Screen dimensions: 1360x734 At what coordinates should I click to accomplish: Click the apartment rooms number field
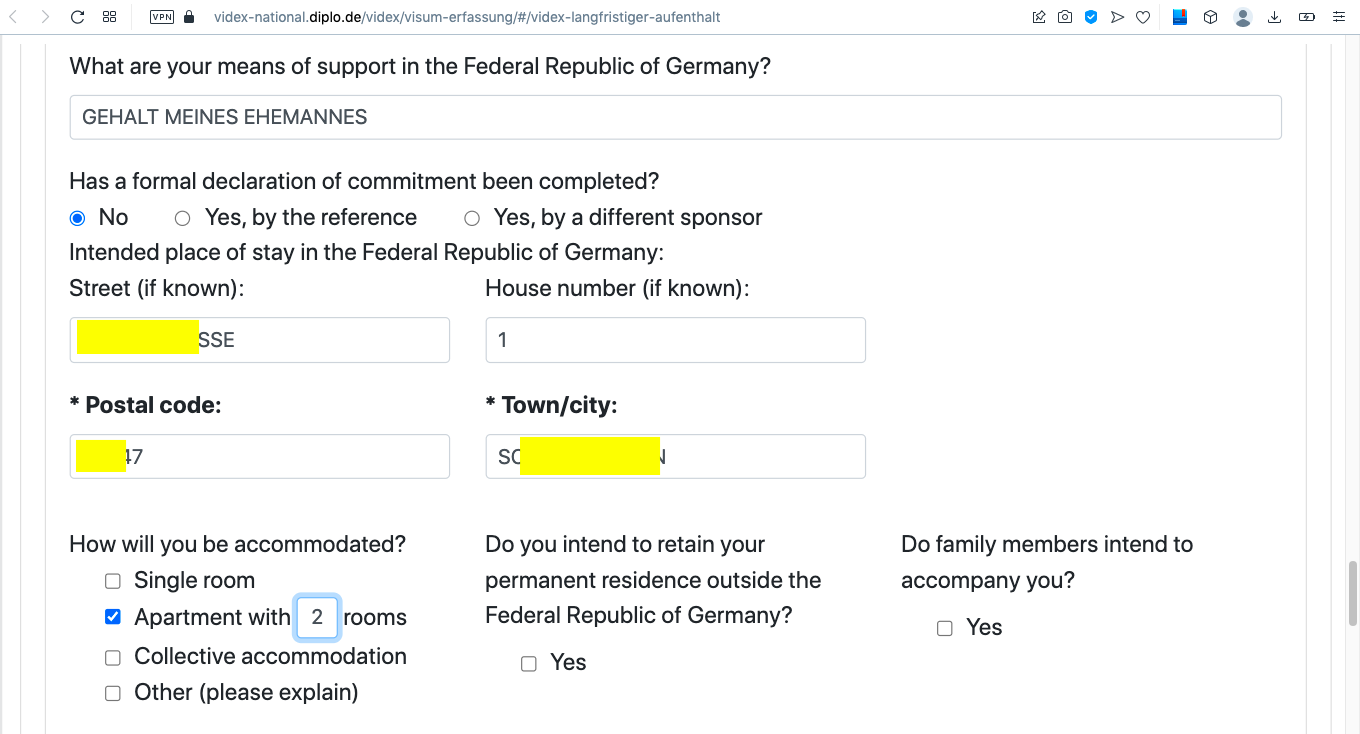[317, 617]
